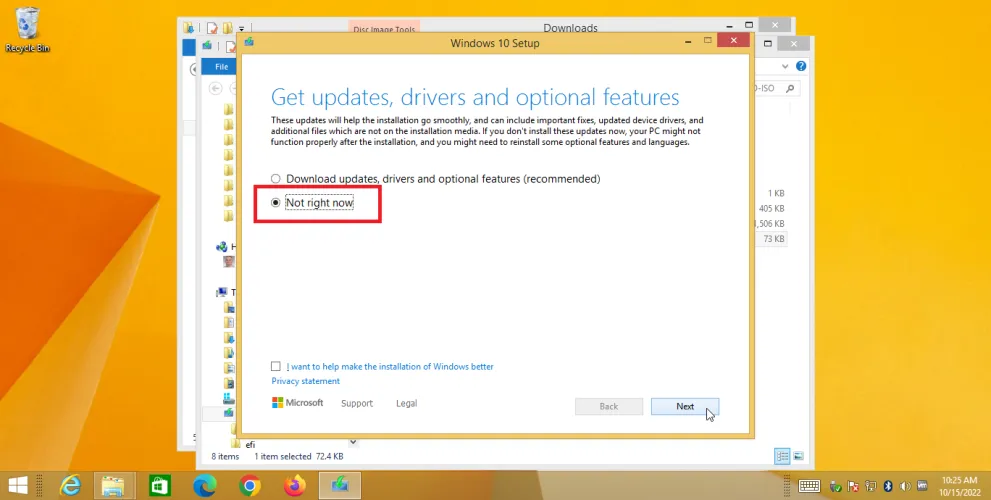Image resolution: width=991 pixels, height=500 pixels.
Task: Click the taskbar clock showing 10:25 AM
Action: click(x=959, y=485)
